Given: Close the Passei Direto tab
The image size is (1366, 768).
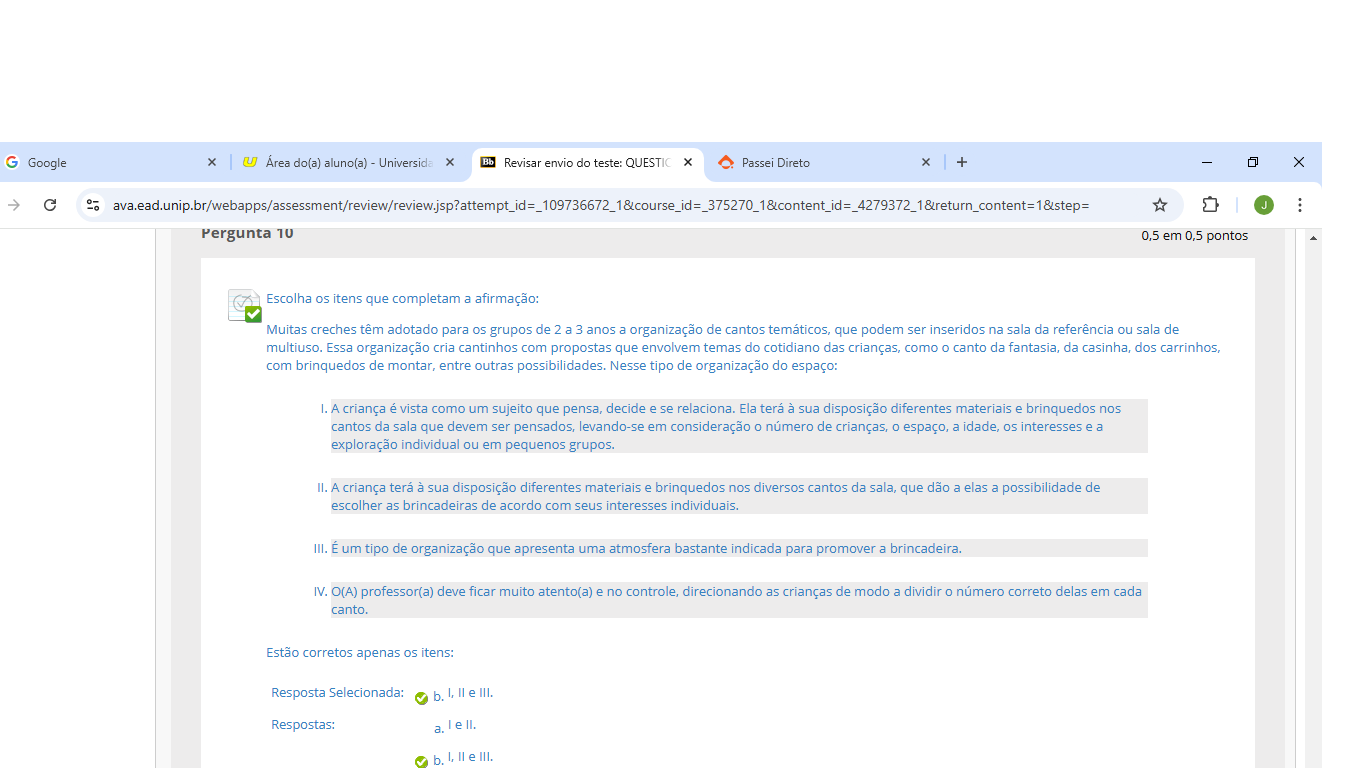Looking at the screenshot, I should point(926,162).
